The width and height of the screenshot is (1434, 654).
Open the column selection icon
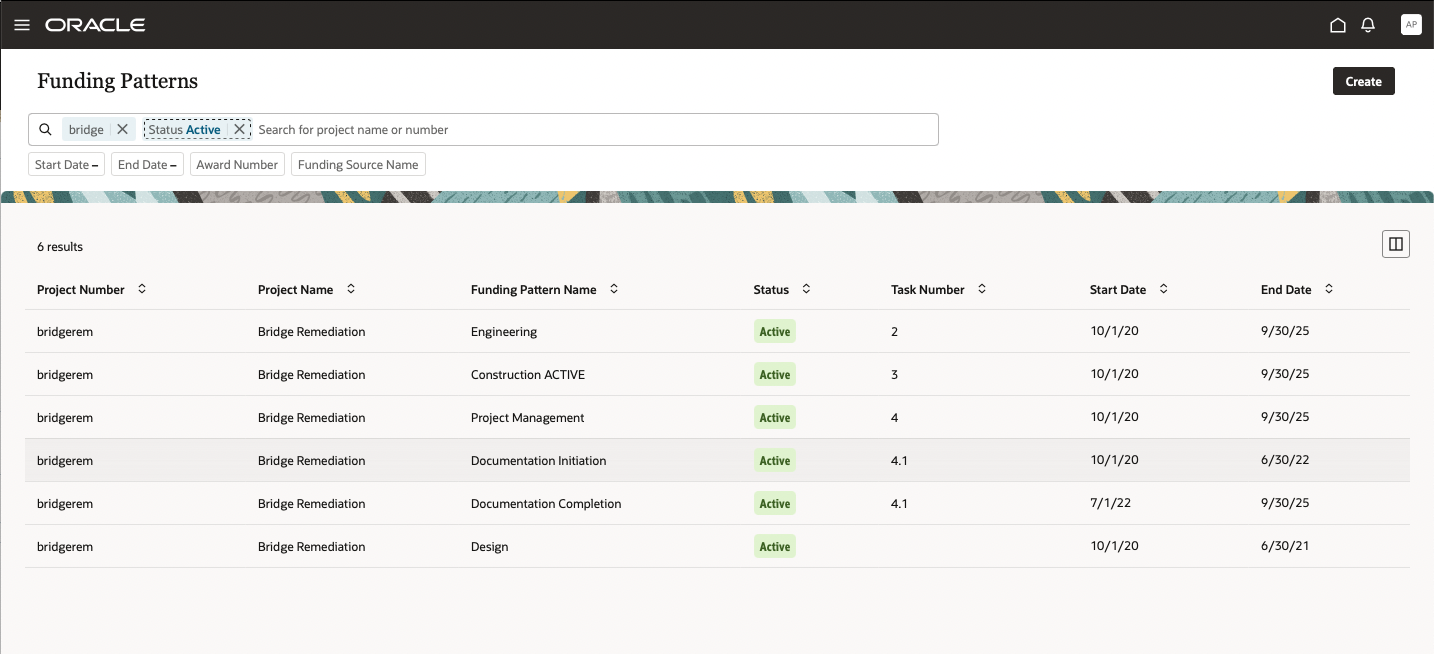pos(1396,244)
